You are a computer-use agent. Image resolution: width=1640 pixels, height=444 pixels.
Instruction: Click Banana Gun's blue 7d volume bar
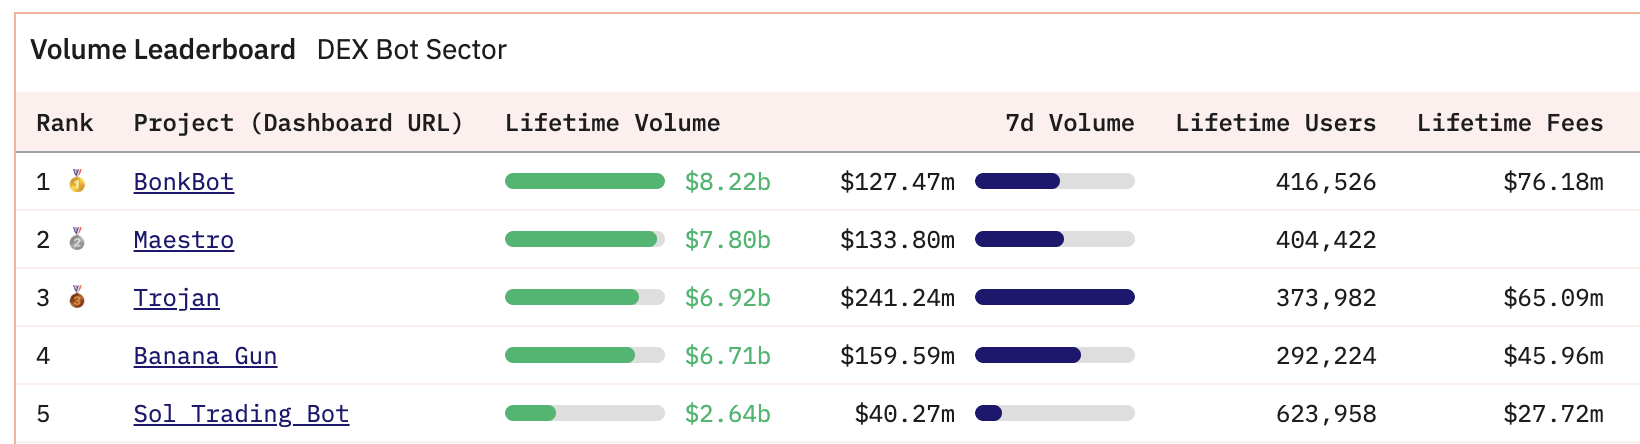(1027, 355)
